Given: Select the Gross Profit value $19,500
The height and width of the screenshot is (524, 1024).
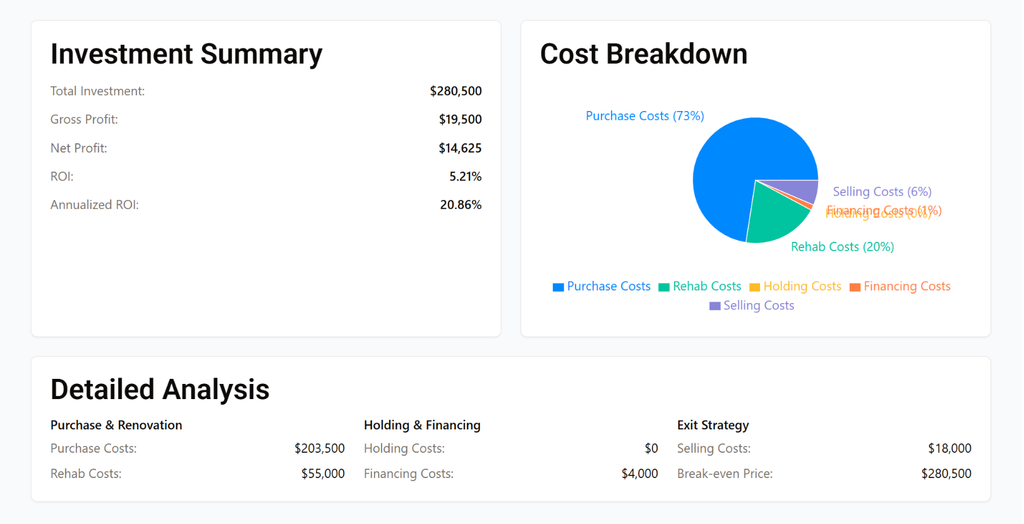Looking at the screenshot, I should tap(460, 120).
